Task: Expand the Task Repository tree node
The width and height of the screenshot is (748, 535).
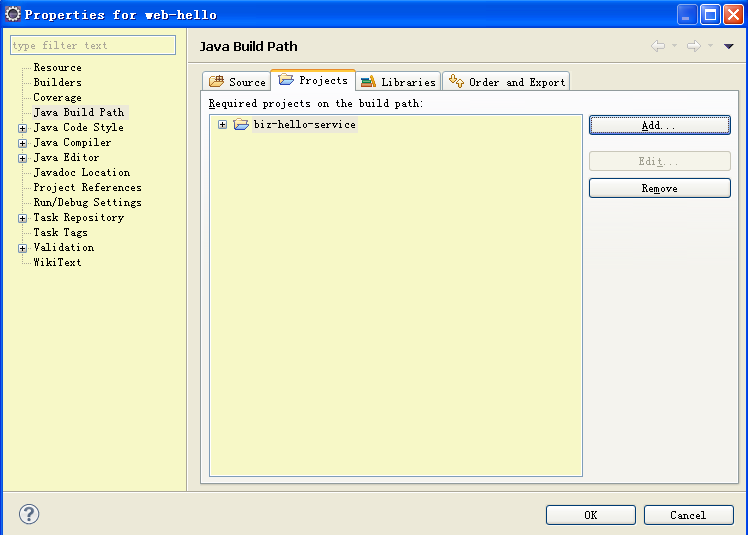Action: [22, 218]
